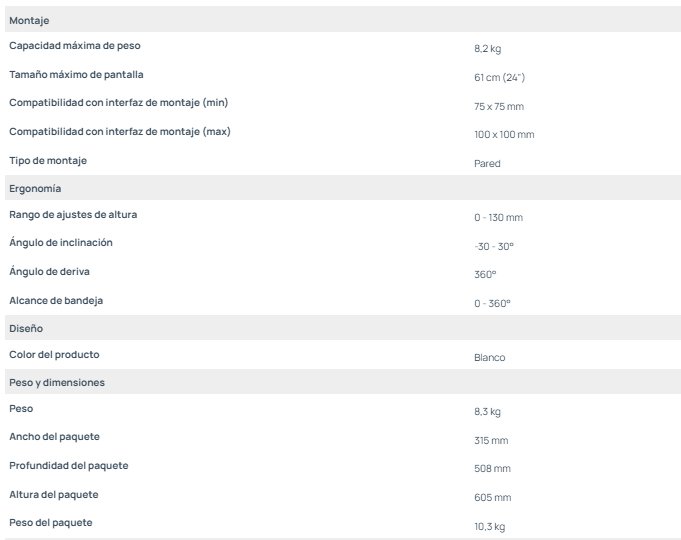Image resolution: width=681 pixels, height=540 pixels.
Task: Click the Ángulo de deriva label
Action: pos(50,271)
